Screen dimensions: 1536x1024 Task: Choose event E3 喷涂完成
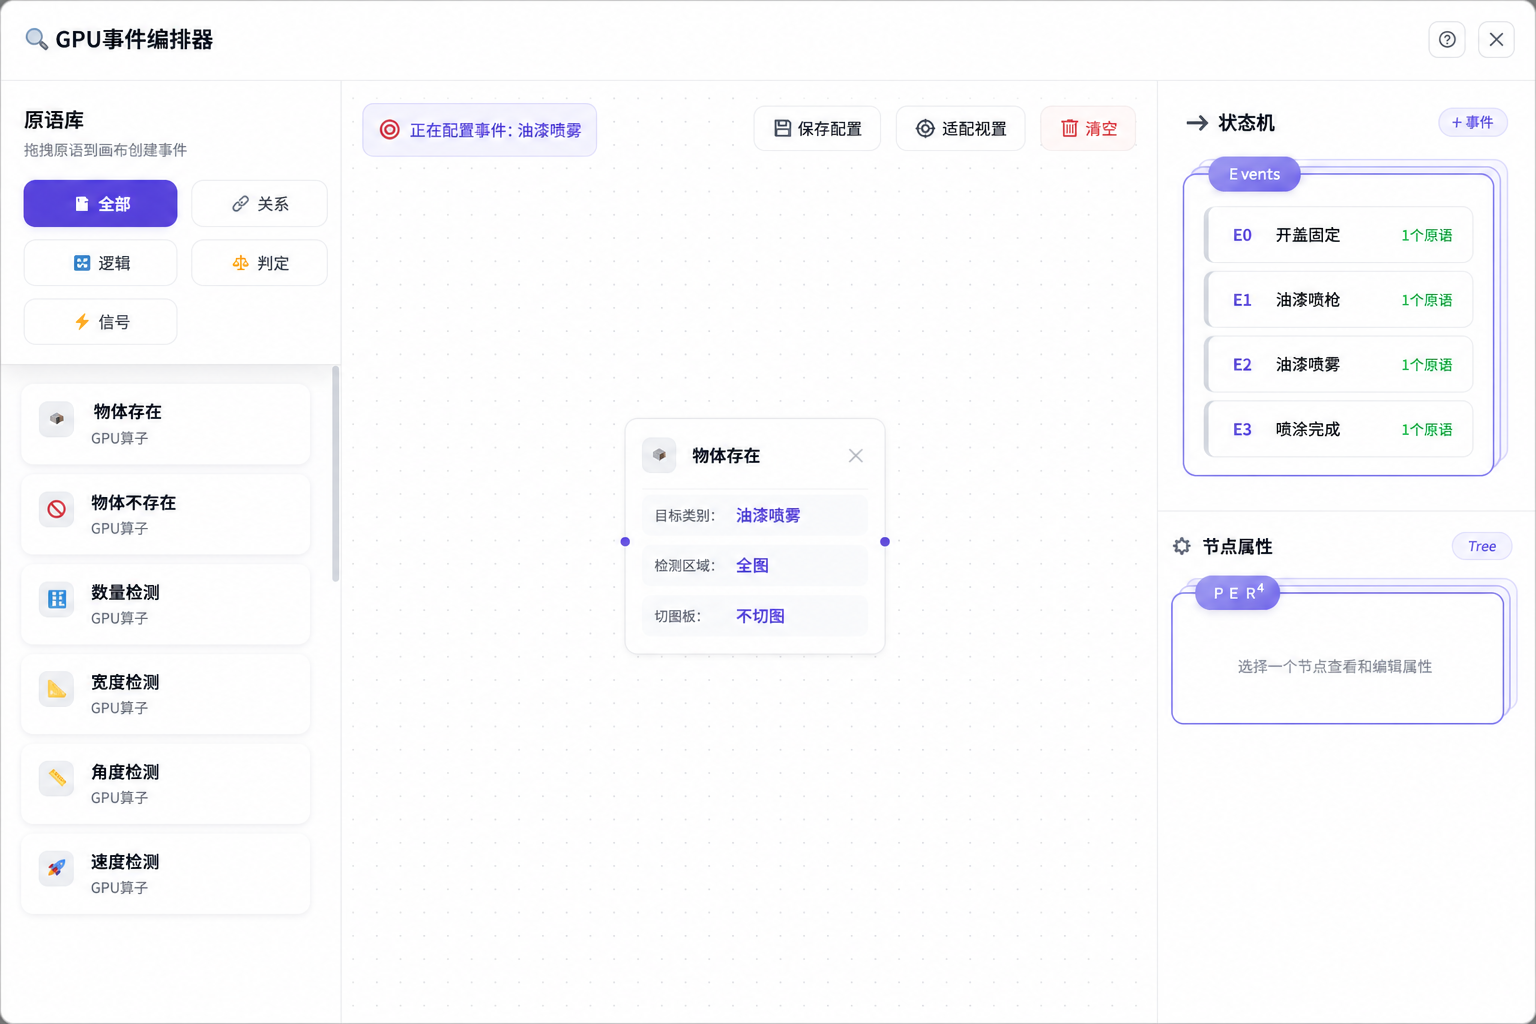(x=1339, y=429)
